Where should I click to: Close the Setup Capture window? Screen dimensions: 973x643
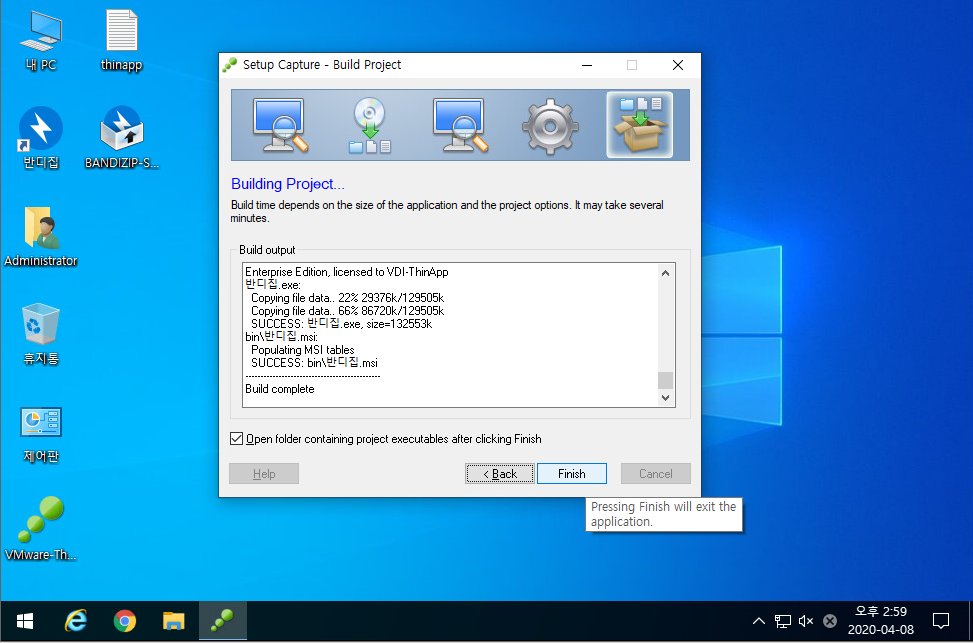pos(678,65)
